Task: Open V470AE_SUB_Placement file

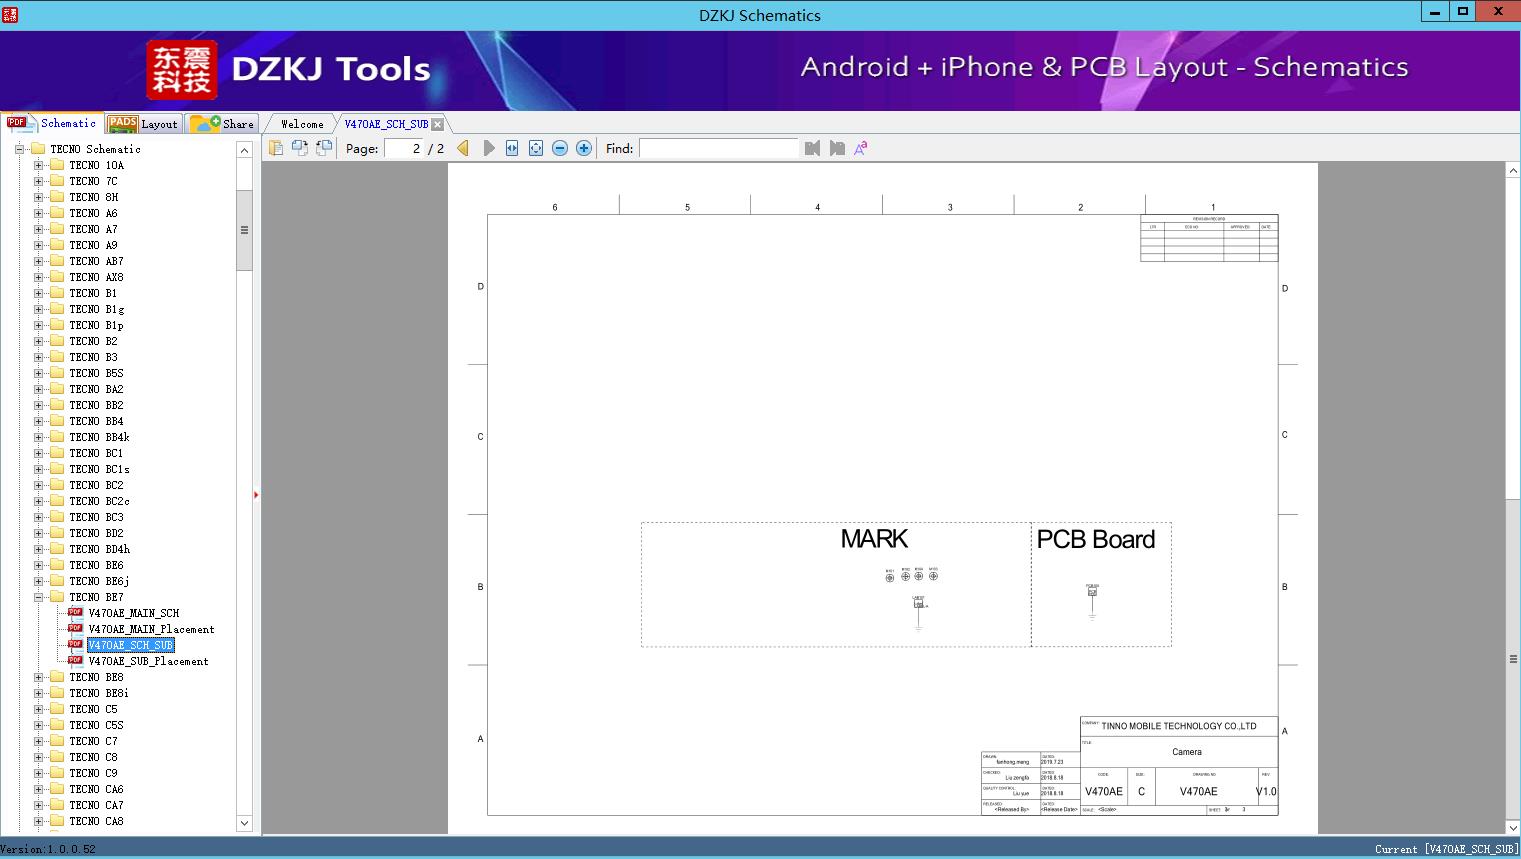Action: 148,661
